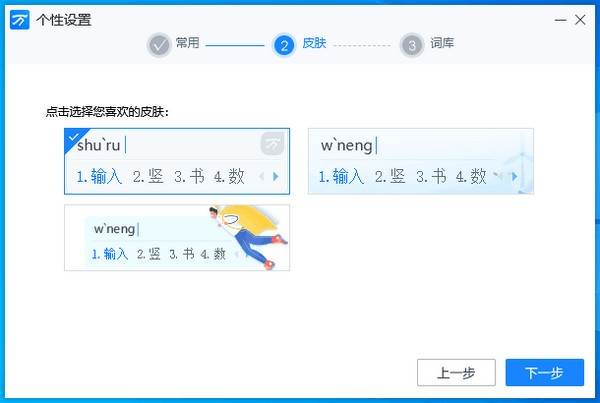Proceed with the 下一步 button
600x403 pixels.
545,372
